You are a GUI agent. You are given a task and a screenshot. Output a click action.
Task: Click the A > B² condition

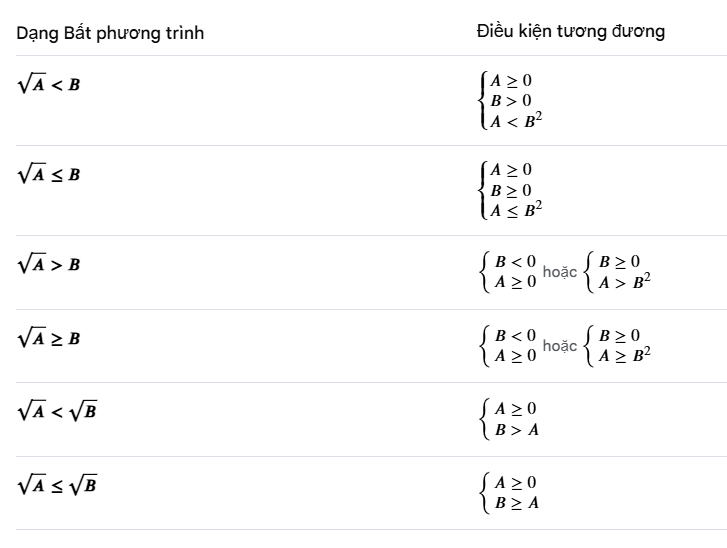(x=625, y=281)
